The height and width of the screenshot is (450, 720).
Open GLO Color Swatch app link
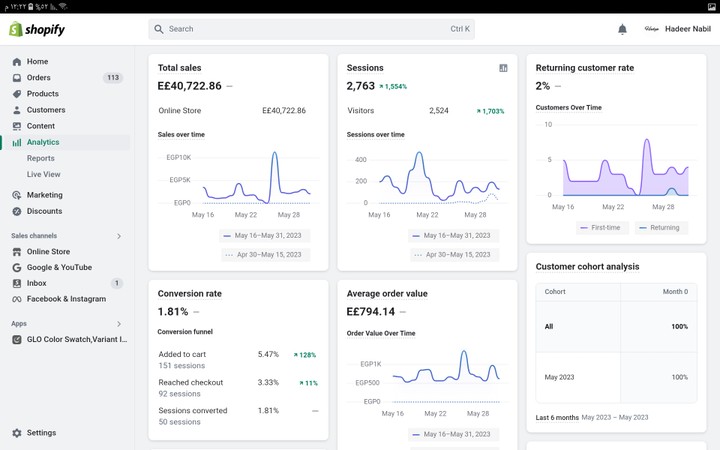tap(77, 339)
